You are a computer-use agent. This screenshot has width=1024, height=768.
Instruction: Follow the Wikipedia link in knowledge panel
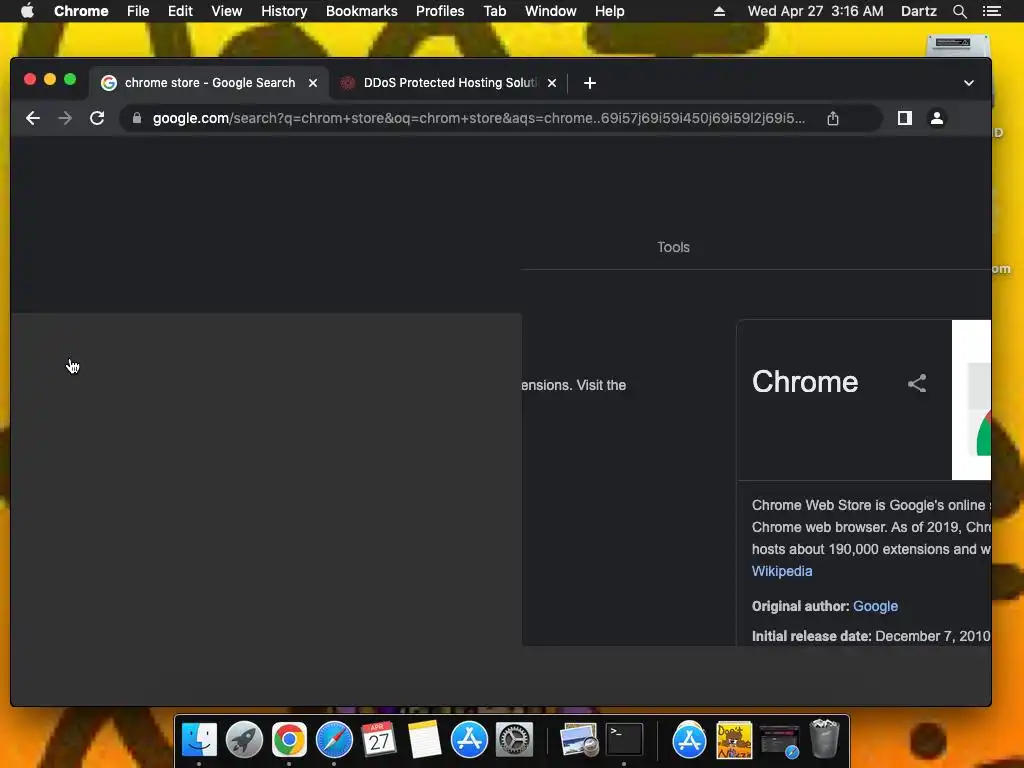coord(782,571)
